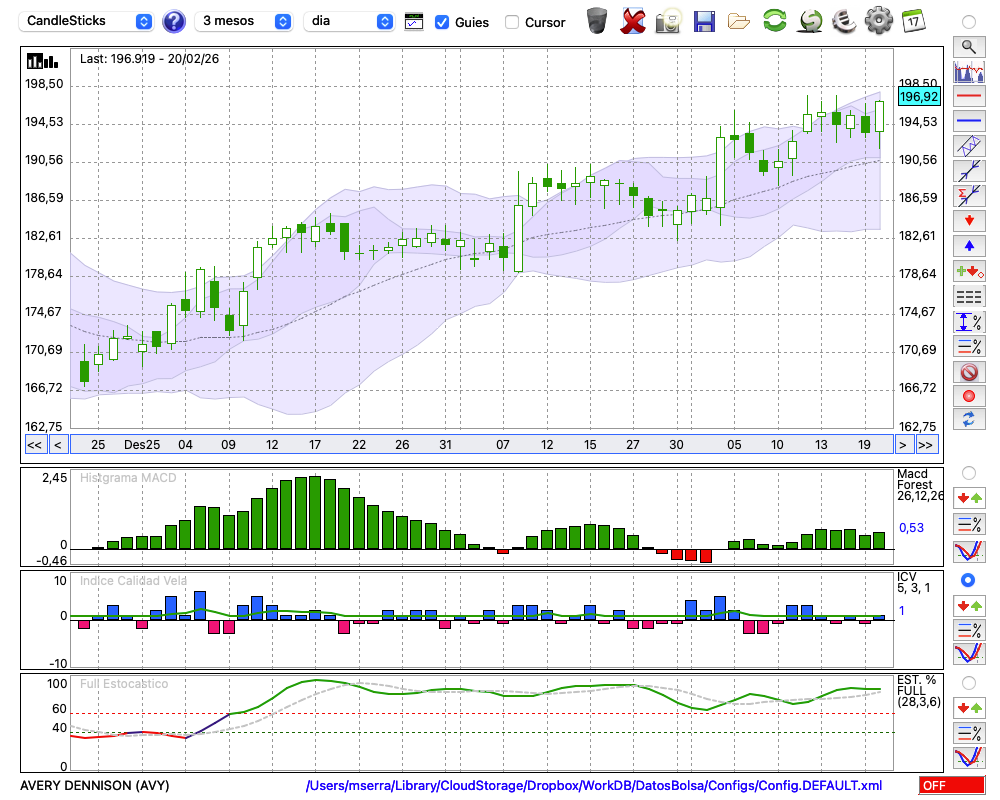Image resolution: width=1000 pixels, height=800 pixels.
Task: Open the settings gear icon
Action: pos(878,20)
